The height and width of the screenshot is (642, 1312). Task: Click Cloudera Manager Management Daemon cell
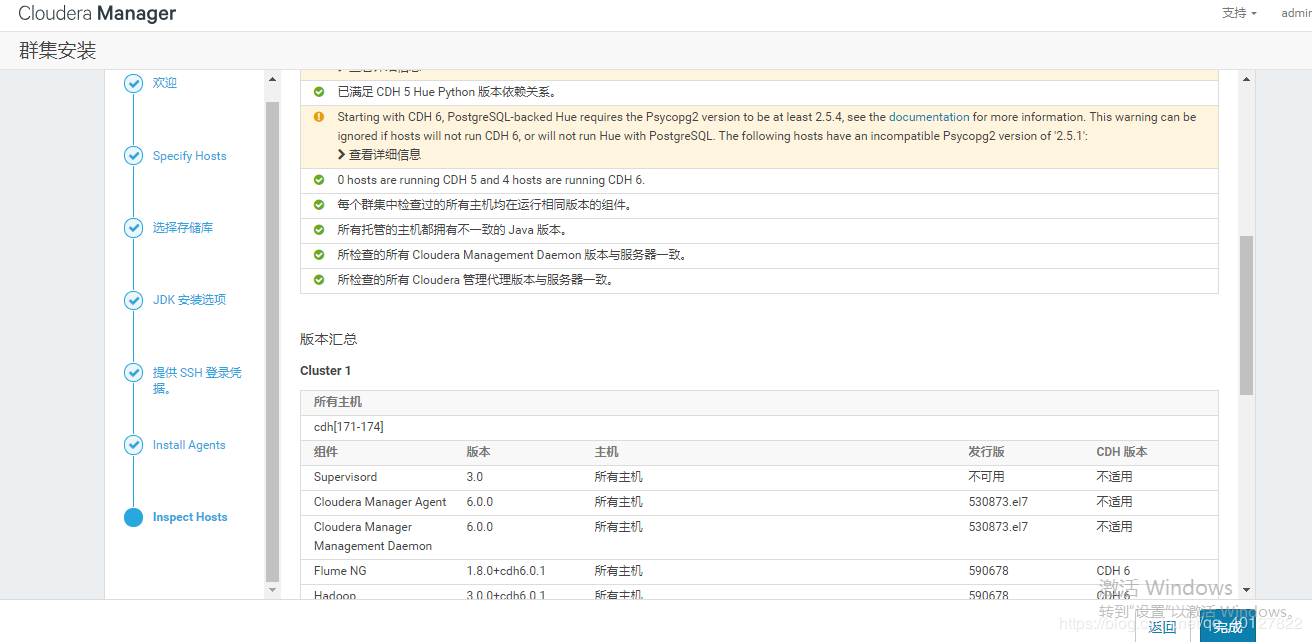click(373, 536)
